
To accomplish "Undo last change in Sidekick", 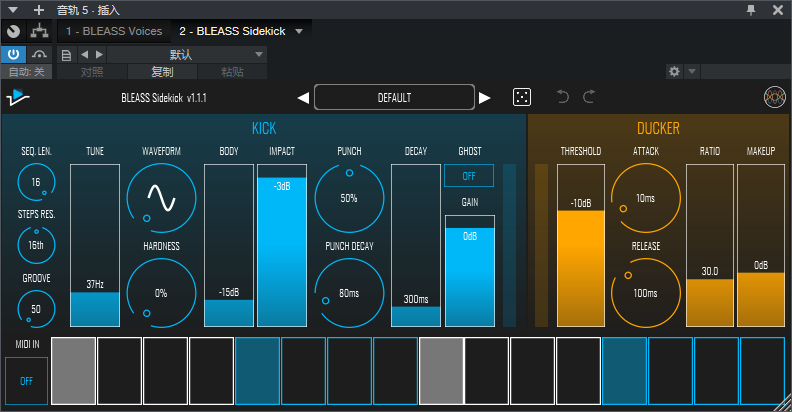I will coord(563,96).
